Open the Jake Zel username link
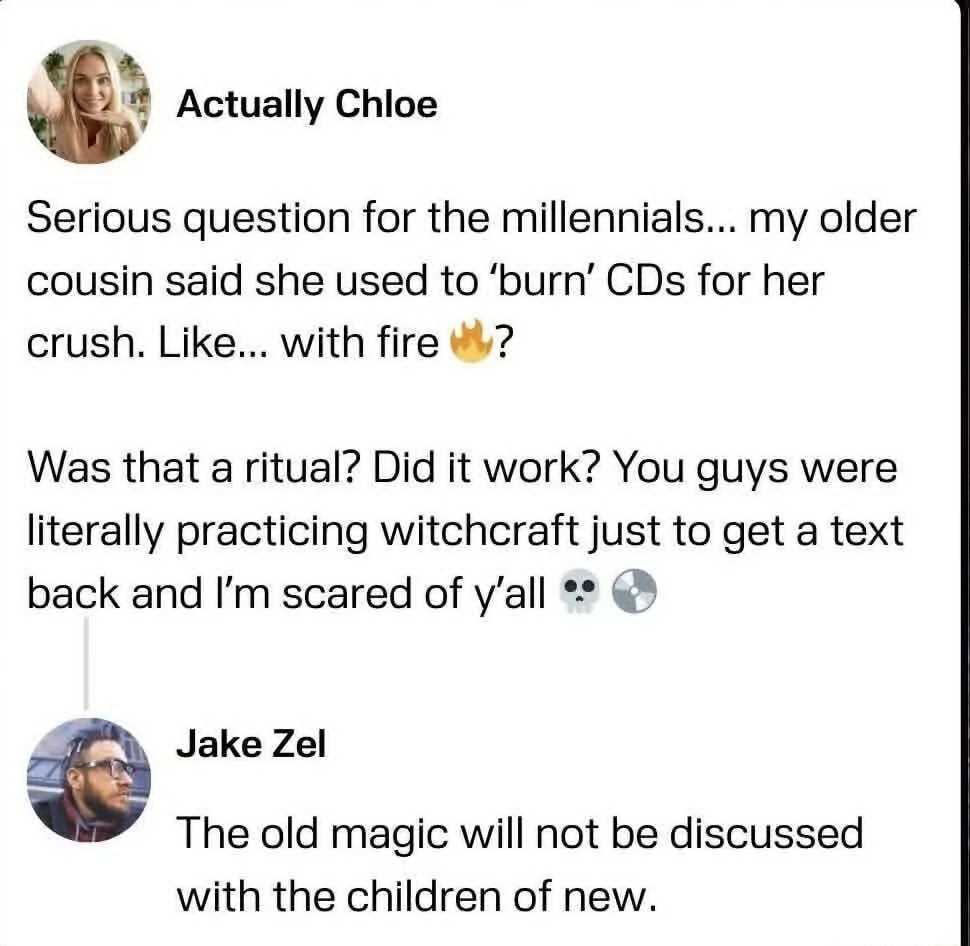Viewport: 970px width, 946px height. coord(251,744)
